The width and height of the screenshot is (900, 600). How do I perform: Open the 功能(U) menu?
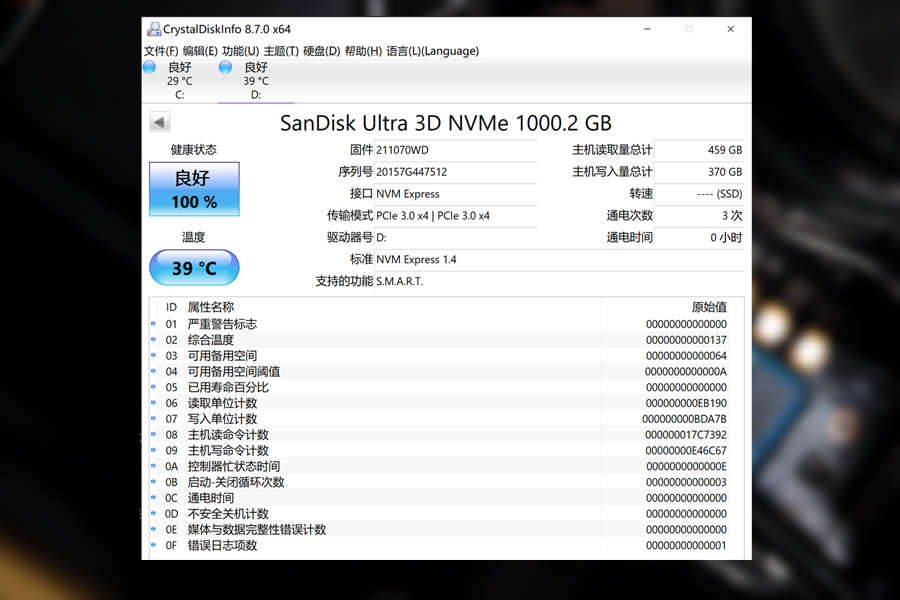[x=240, y=51]
